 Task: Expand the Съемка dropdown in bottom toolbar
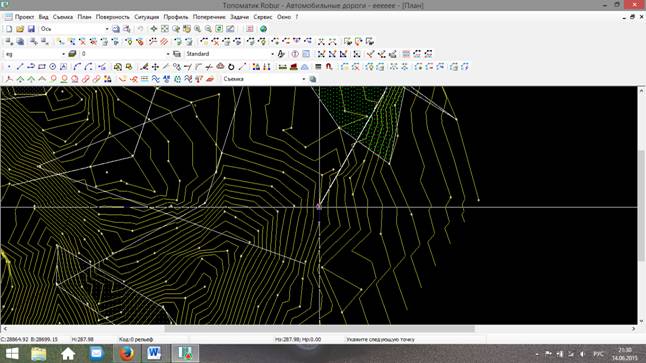(264, 79)
